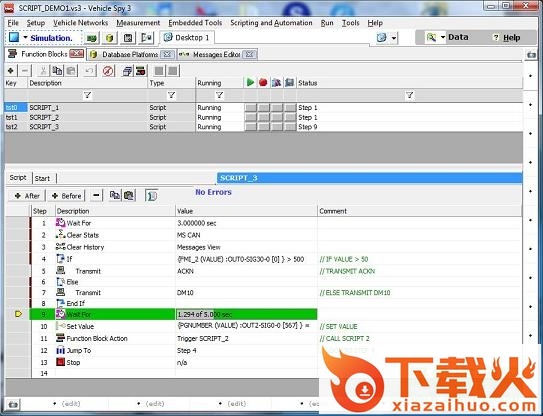Image resolution: width=543 pixels, height=416 pixels.
Task: Click the add function block plus icon
Action: point(10,71)
